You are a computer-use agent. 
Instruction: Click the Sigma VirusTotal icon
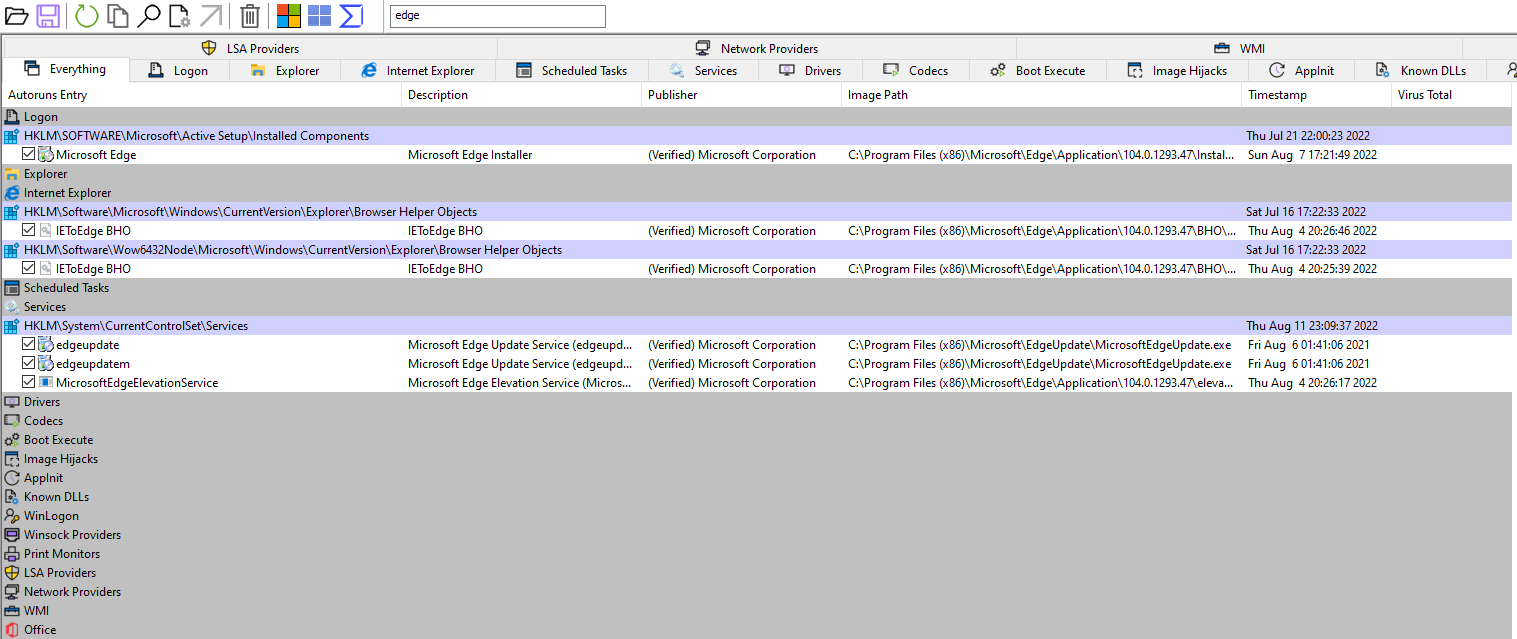[x=351, y=16]
